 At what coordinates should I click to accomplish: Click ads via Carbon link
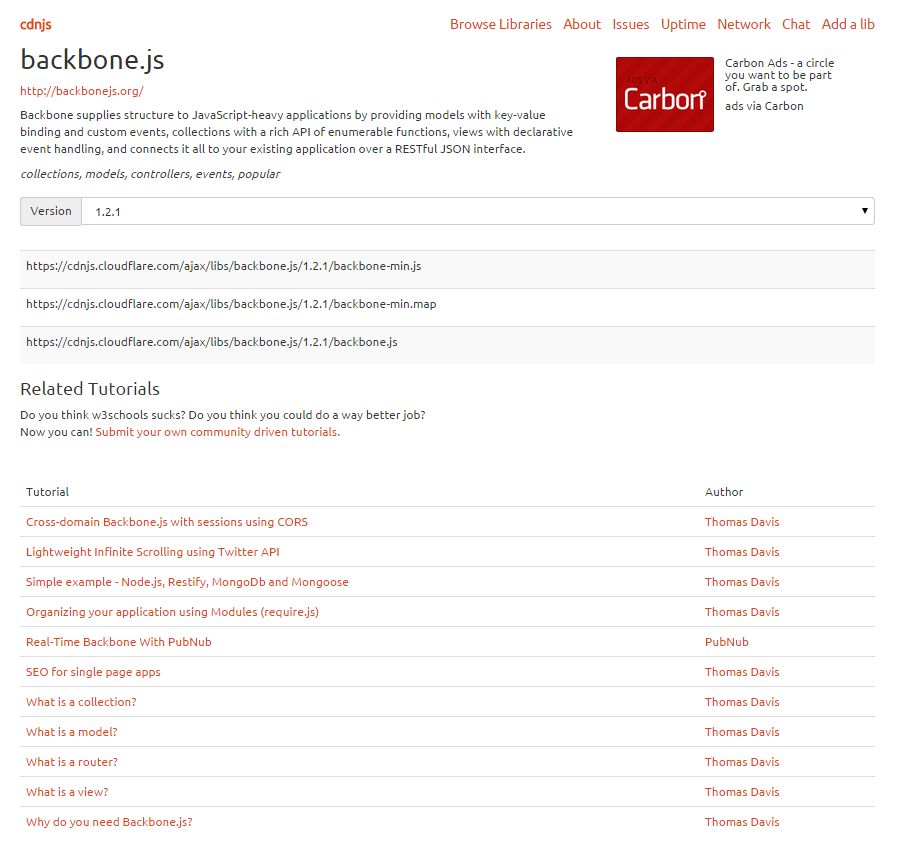coord(764,106)
